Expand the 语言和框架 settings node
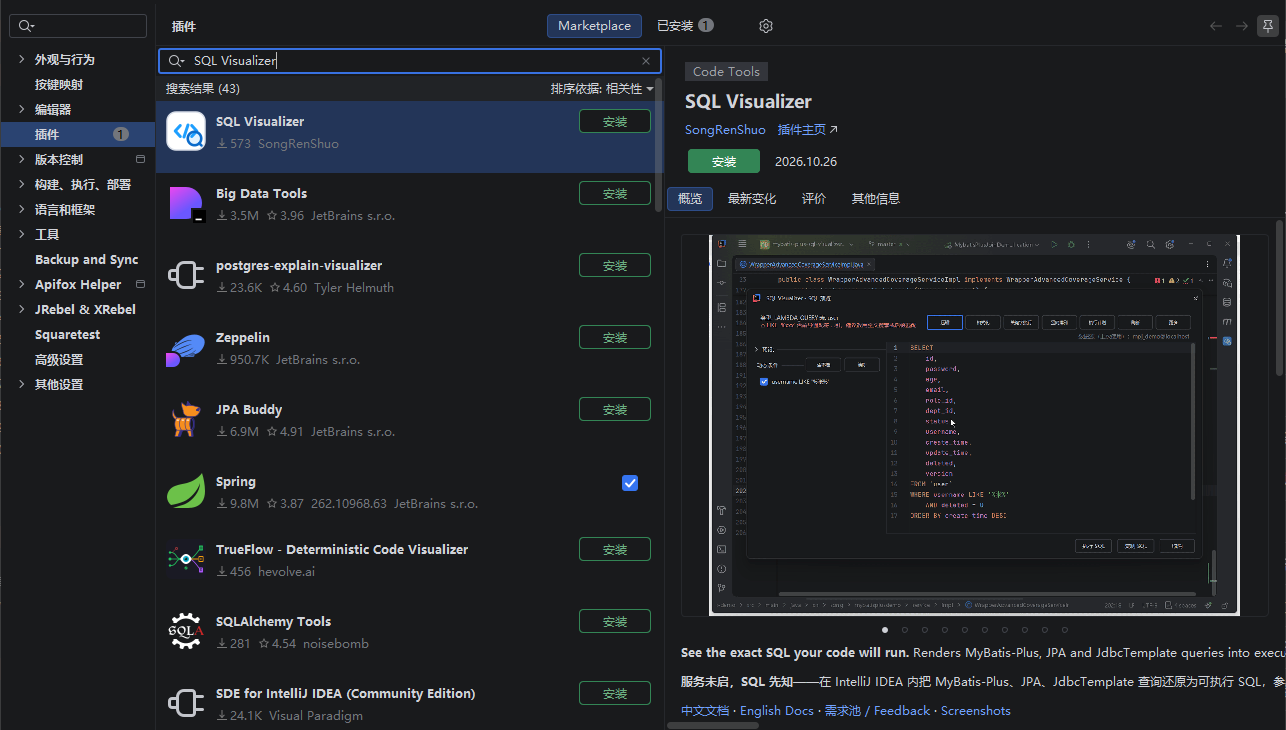Image resolution: width=1286 pixels, height=730 pixels. click(21, 210)
